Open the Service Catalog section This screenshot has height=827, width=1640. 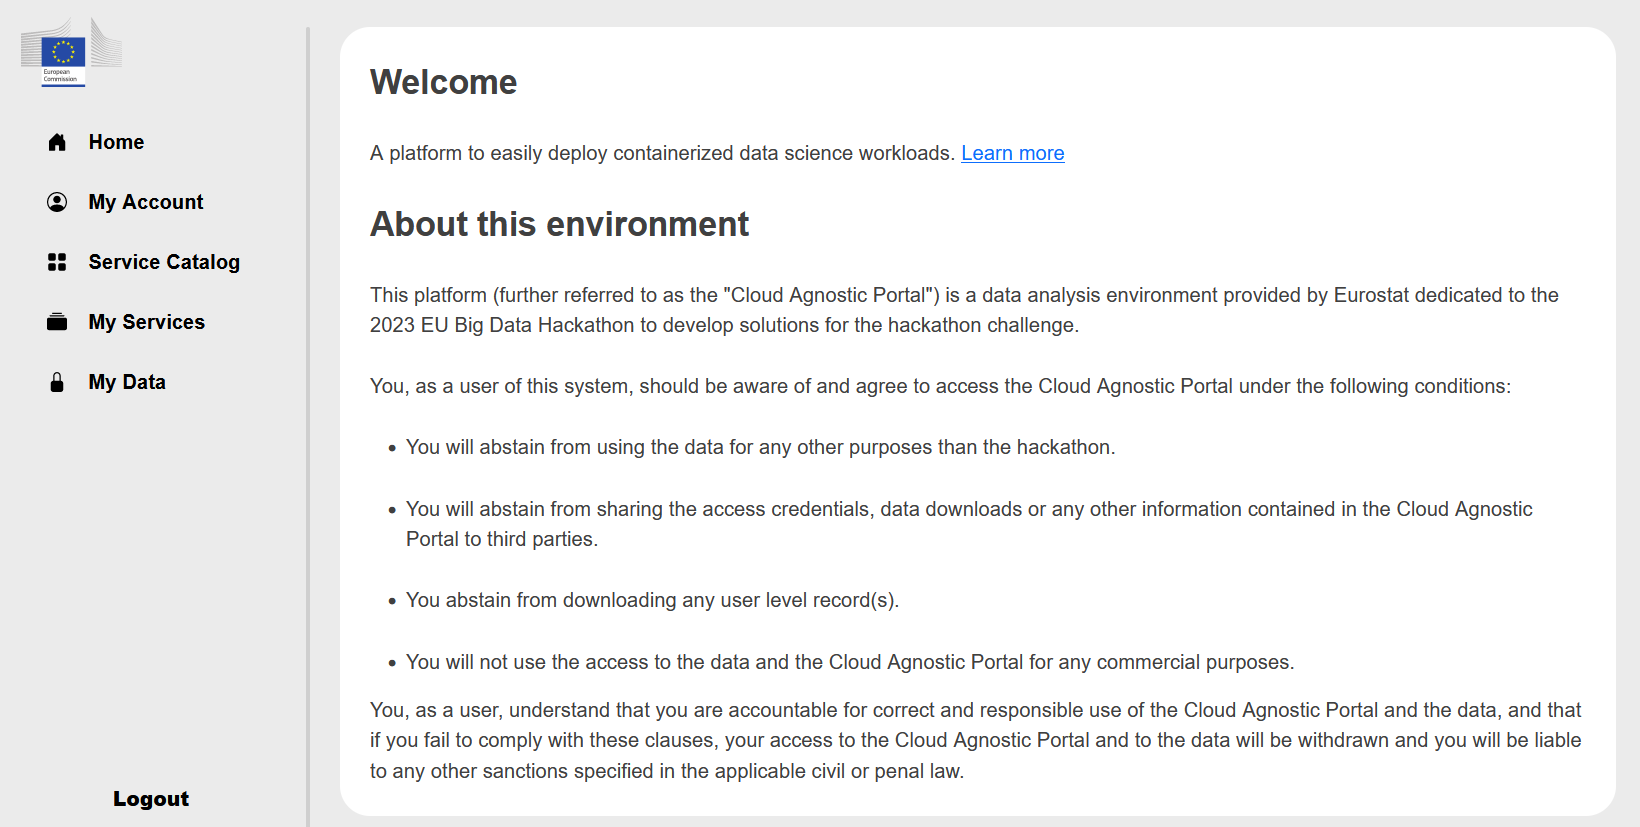tap(164, 262)
